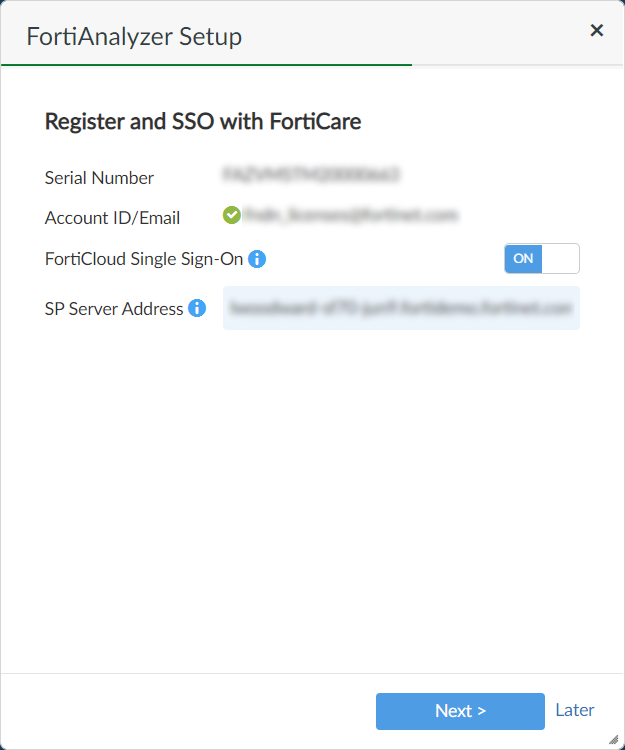
Task: Click the FortiCloud Single Sign-On label
Action: point(144,259)
